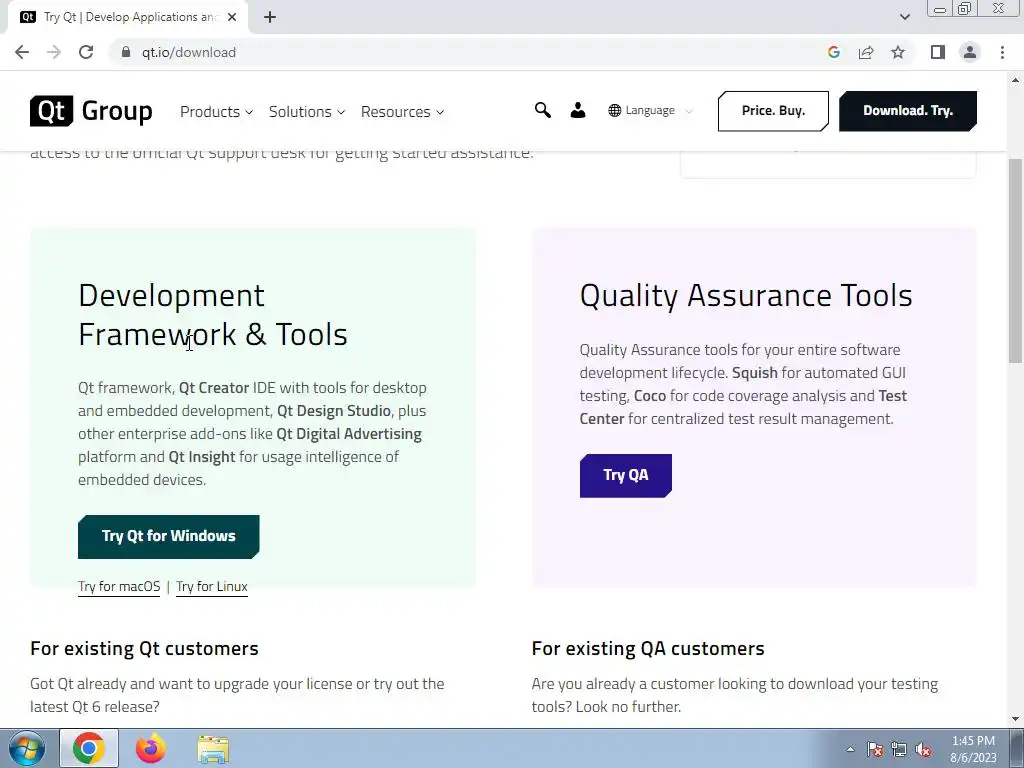Viewport: 1024px width, 768px height.
Task: Open the taskbar clock and date
Action: 973,749
